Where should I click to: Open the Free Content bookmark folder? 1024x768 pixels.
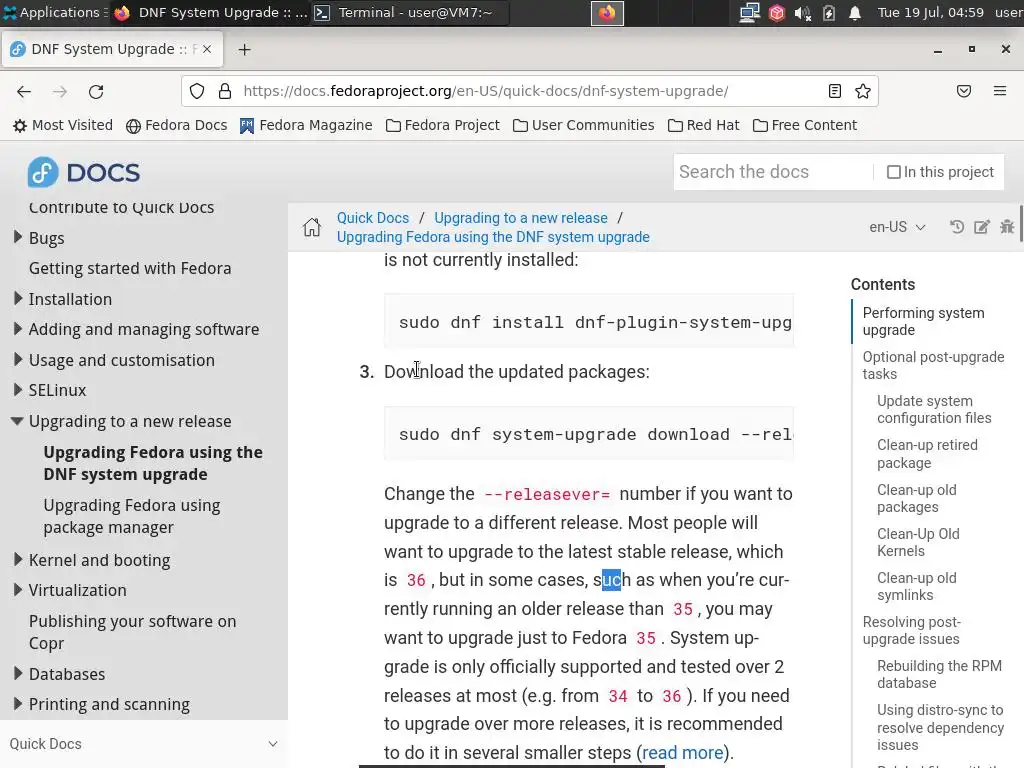tap(805, 125)
